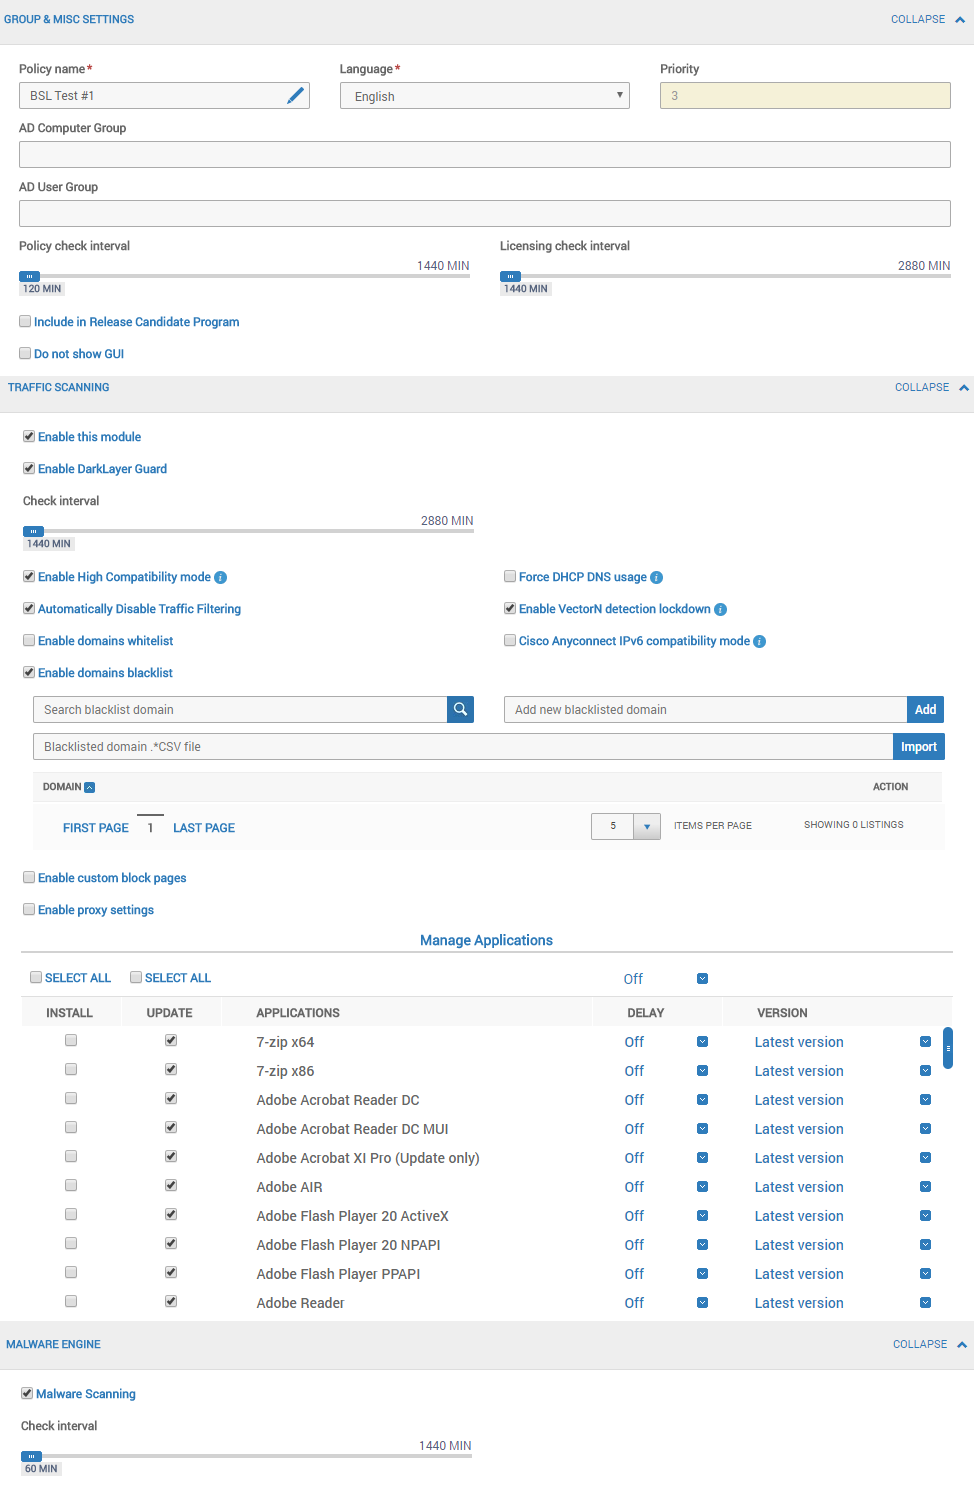The image size is (974, 1488).
Task: Click info icon for Cisco Anyconnect IPv6 mode
Action: 760,642
